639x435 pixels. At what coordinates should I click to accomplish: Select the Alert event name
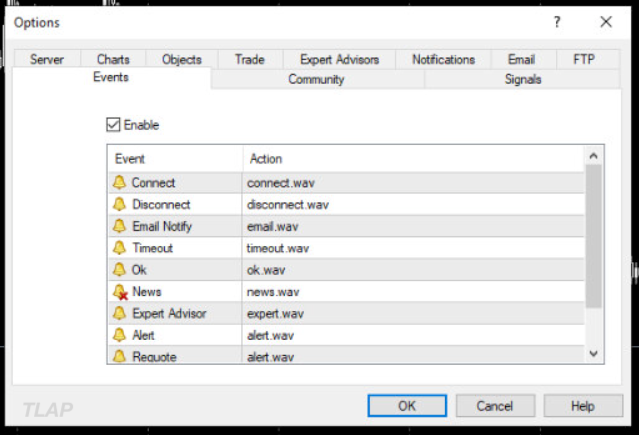pyautogui.click(x=143, y=335)
